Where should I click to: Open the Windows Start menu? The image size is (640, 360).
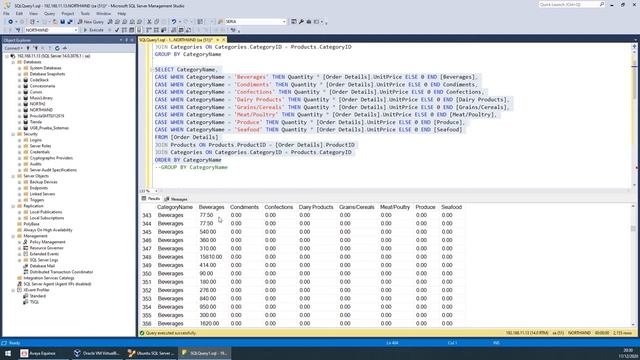click(8, 353)
